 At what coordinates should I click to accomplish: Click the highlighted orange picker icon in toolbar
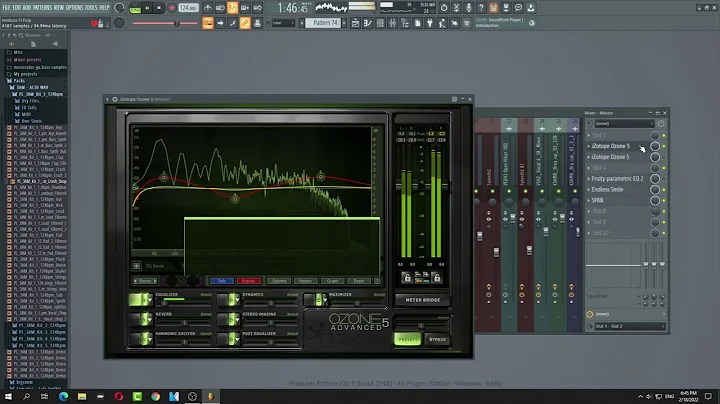[208, 23]
